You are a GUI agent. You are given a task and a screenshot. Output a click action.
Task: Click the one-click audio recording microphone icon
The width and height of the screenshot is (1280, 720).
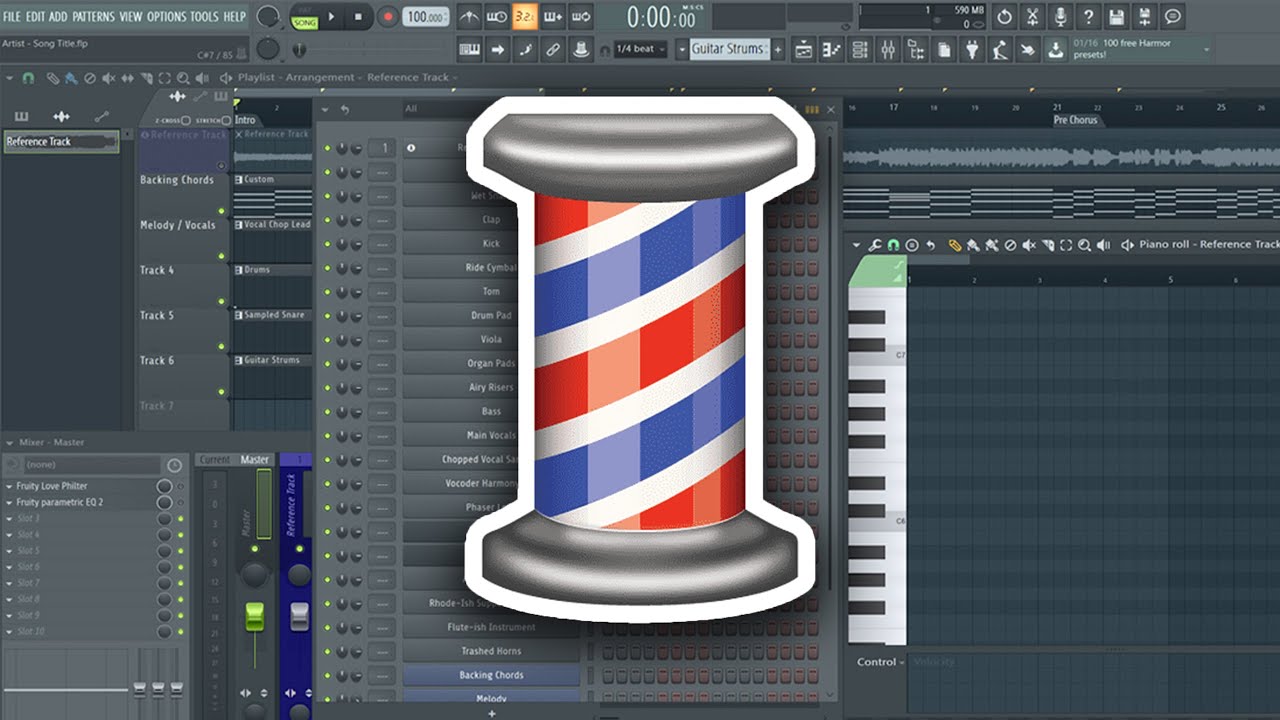click(x=1061, y=17)
